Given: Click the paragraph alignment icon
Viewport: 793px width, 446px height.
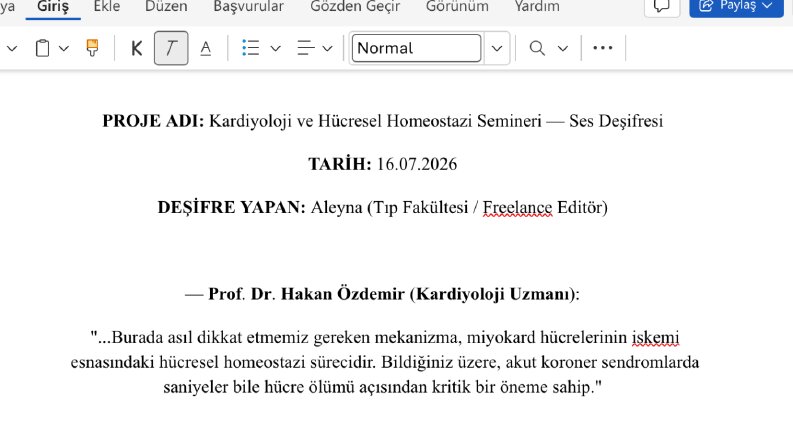Looking at the screenshot, I should tap(306, 48).
